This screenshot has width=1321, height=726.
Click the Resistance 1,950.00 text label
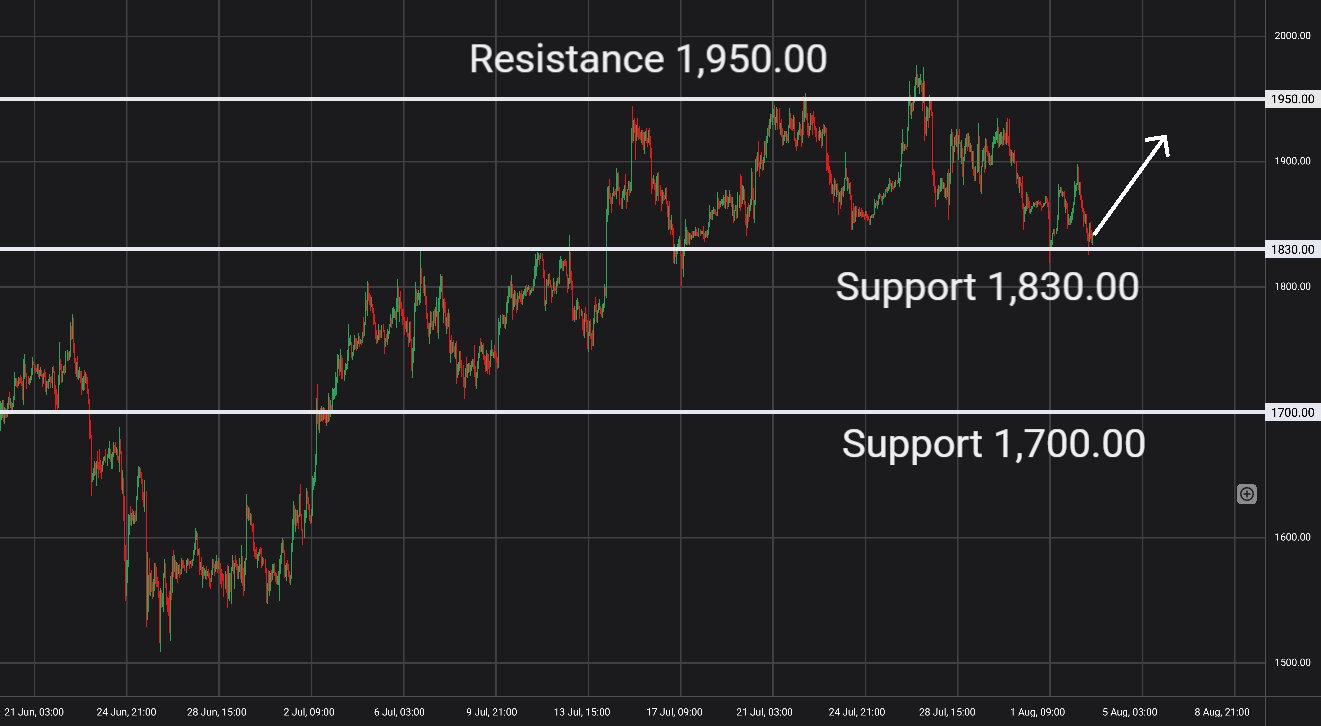(648, 59)
